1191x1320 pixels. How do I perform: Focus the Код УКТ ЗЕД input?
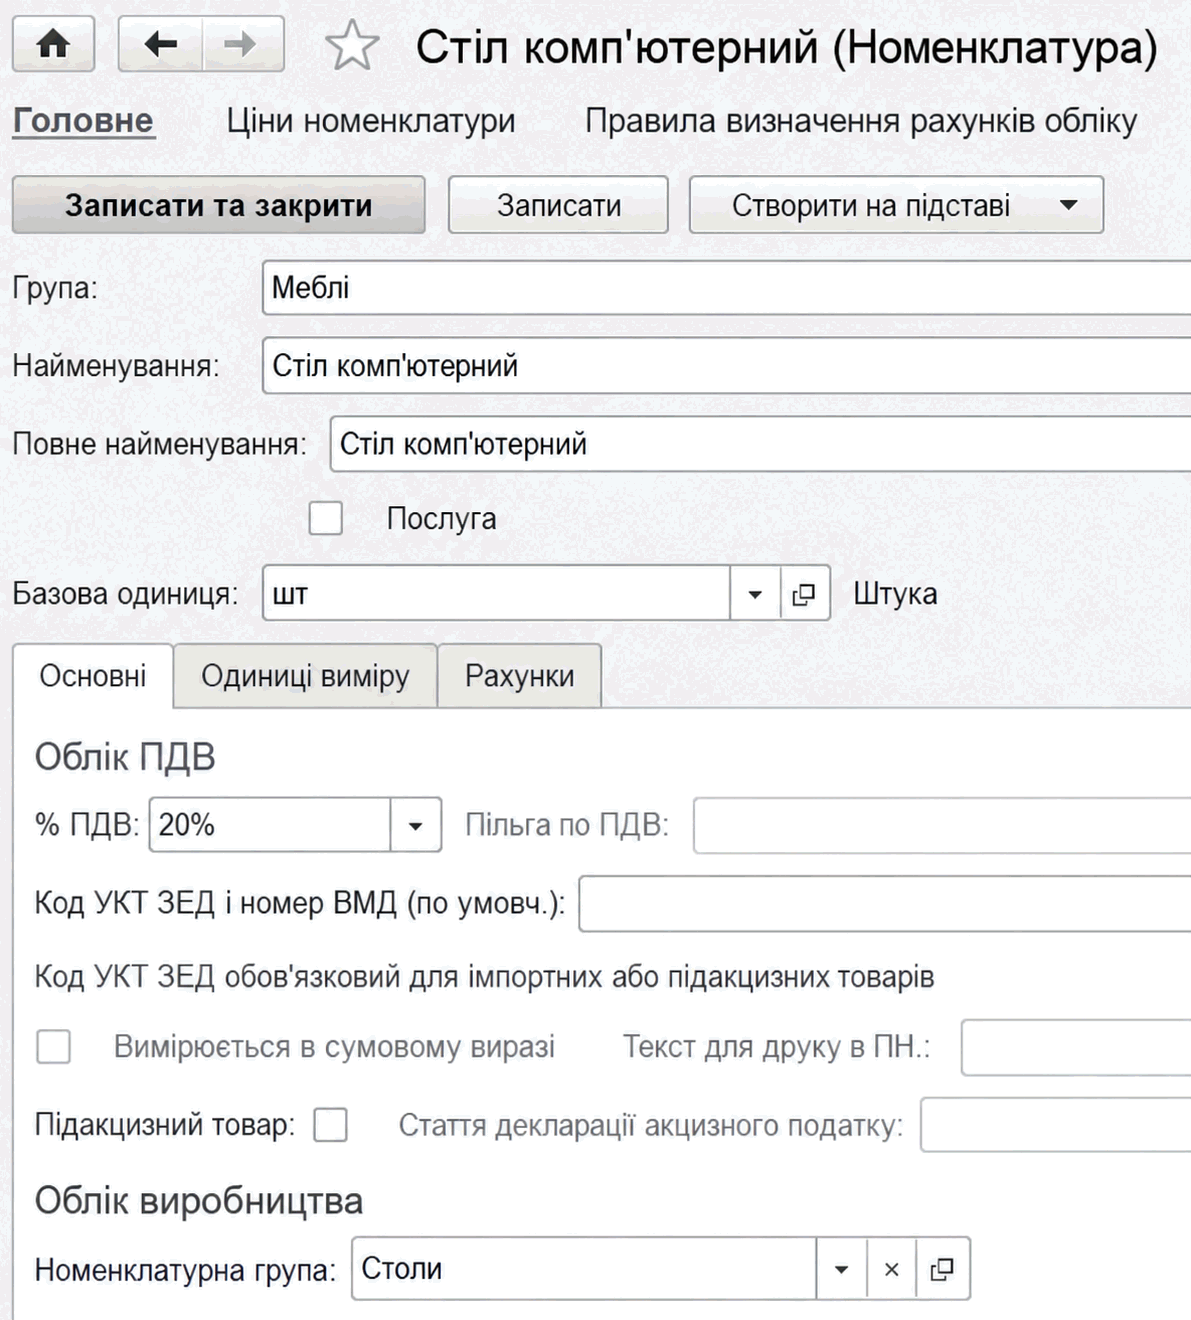[885, 904]
